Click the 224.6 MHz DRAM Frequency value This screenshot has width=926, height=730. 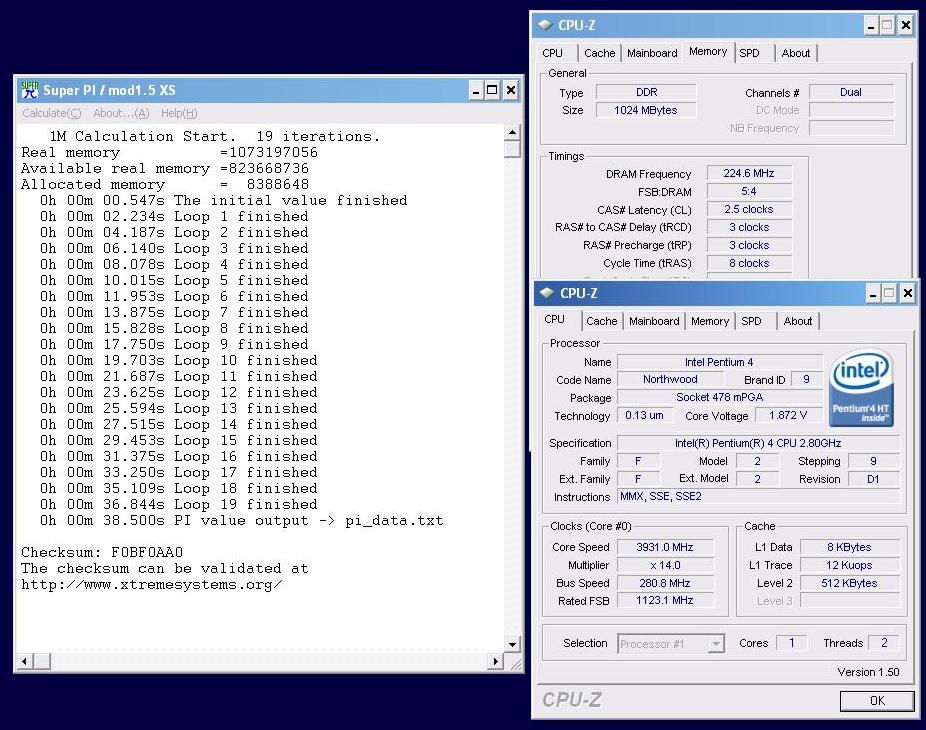click(x=749, y=174)
